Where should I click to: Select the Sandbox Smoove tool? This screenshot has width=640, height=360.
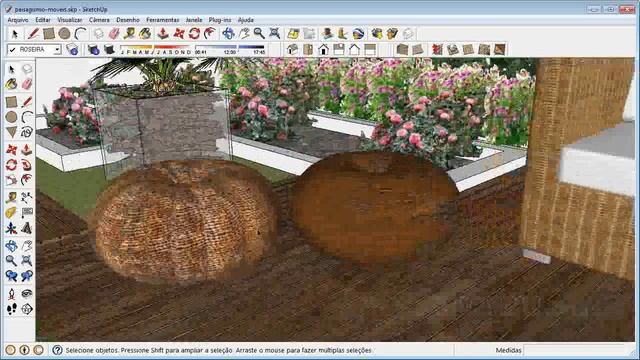point(437,50)
